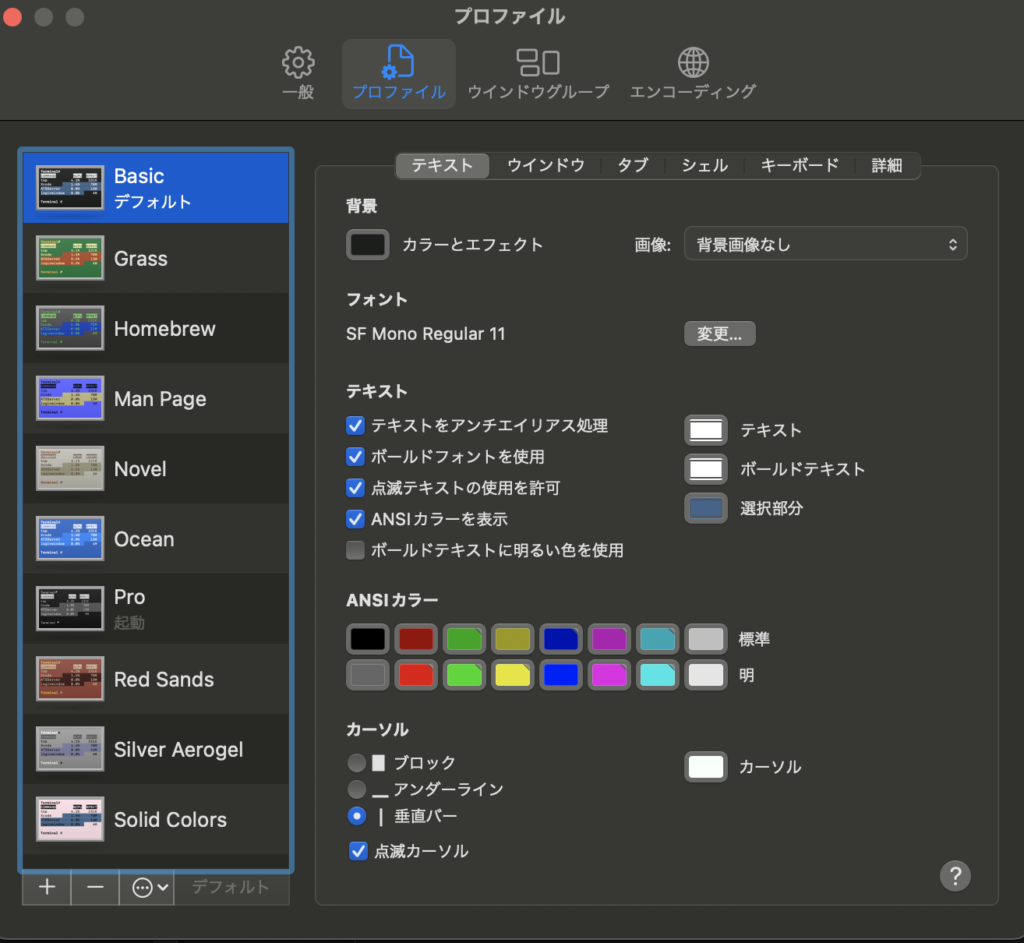Click the standard dark red ANSI swatch
The height and width of the screenshot is (943, 1024).
click(416, 639)
